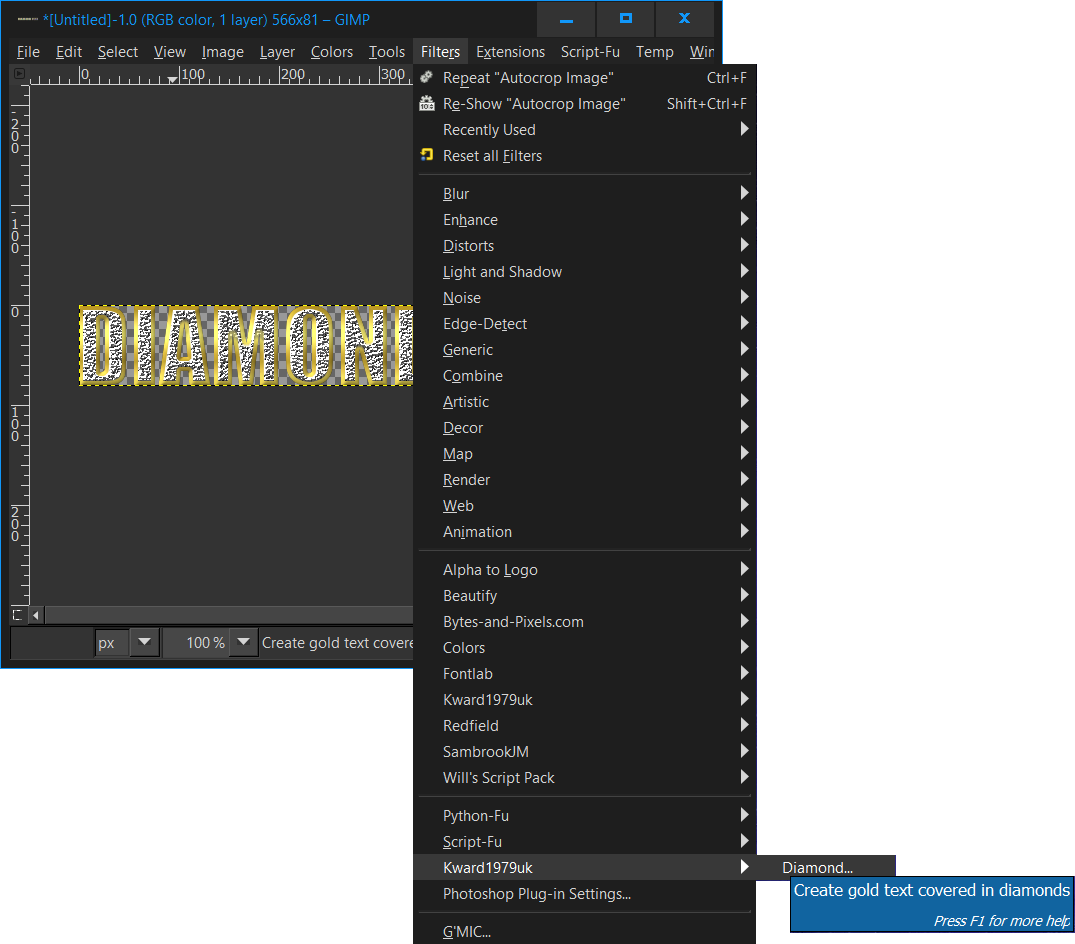Screen dimensions: 1075x944
Task: Open the Combine submenu
Action: pyautogui.click(x=584, y=376)
